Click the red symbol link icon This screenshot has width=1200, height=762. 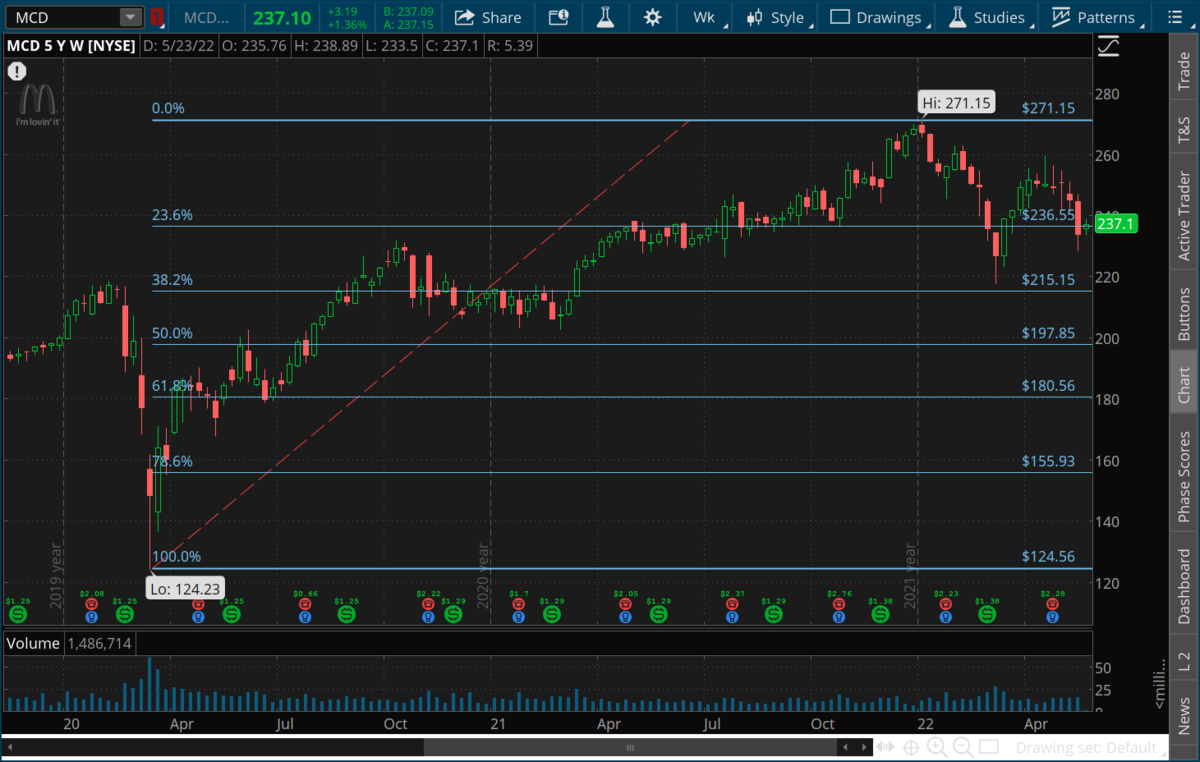[156, 17]
